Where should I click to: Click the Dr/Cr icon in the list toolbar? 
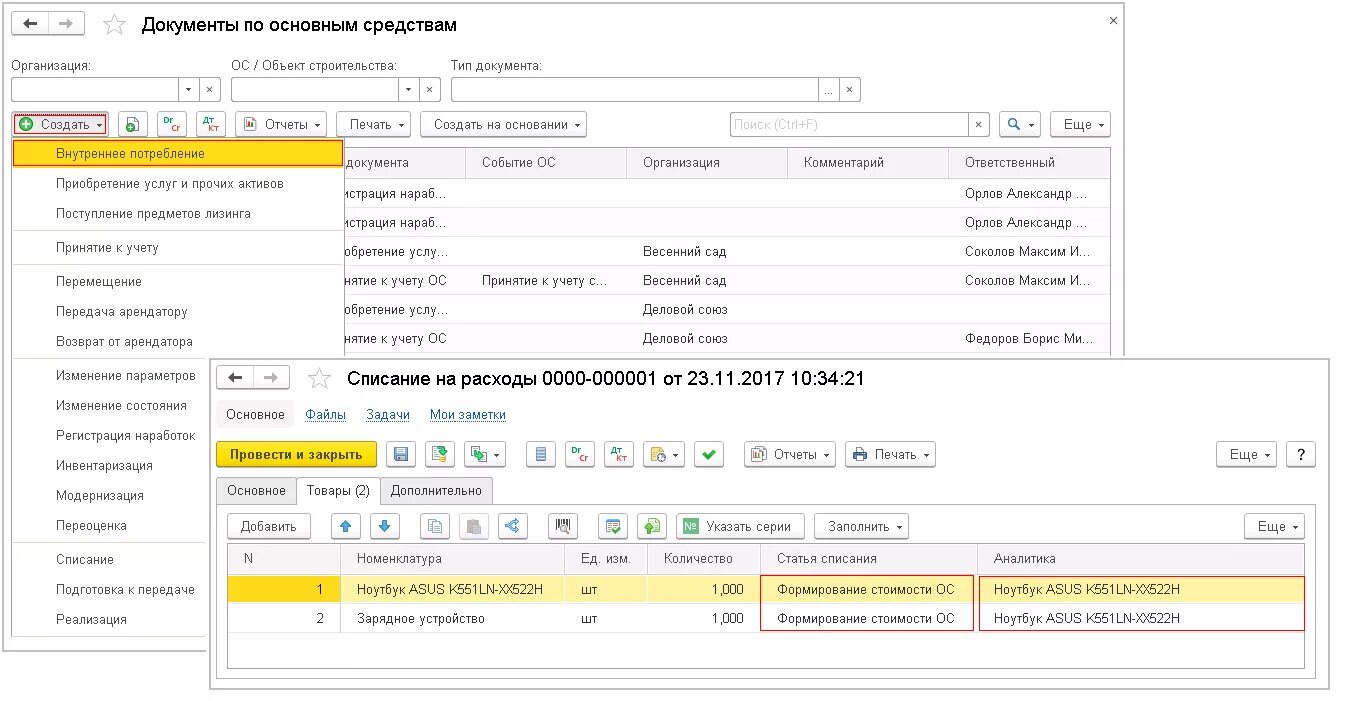pos(172,125)
